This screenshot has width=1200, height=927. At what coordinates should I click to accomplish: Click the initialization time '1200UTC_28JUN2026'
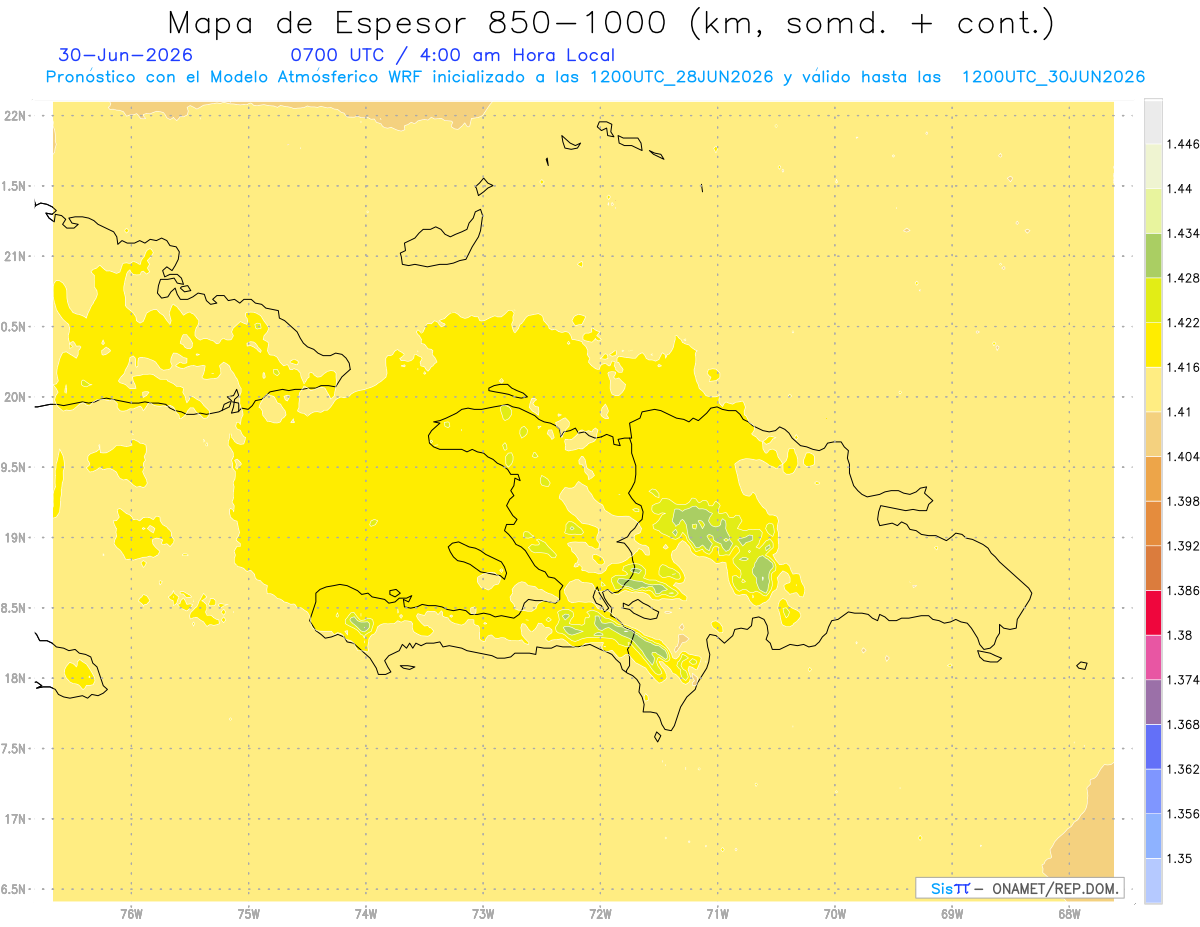click(x=682, y=77)
